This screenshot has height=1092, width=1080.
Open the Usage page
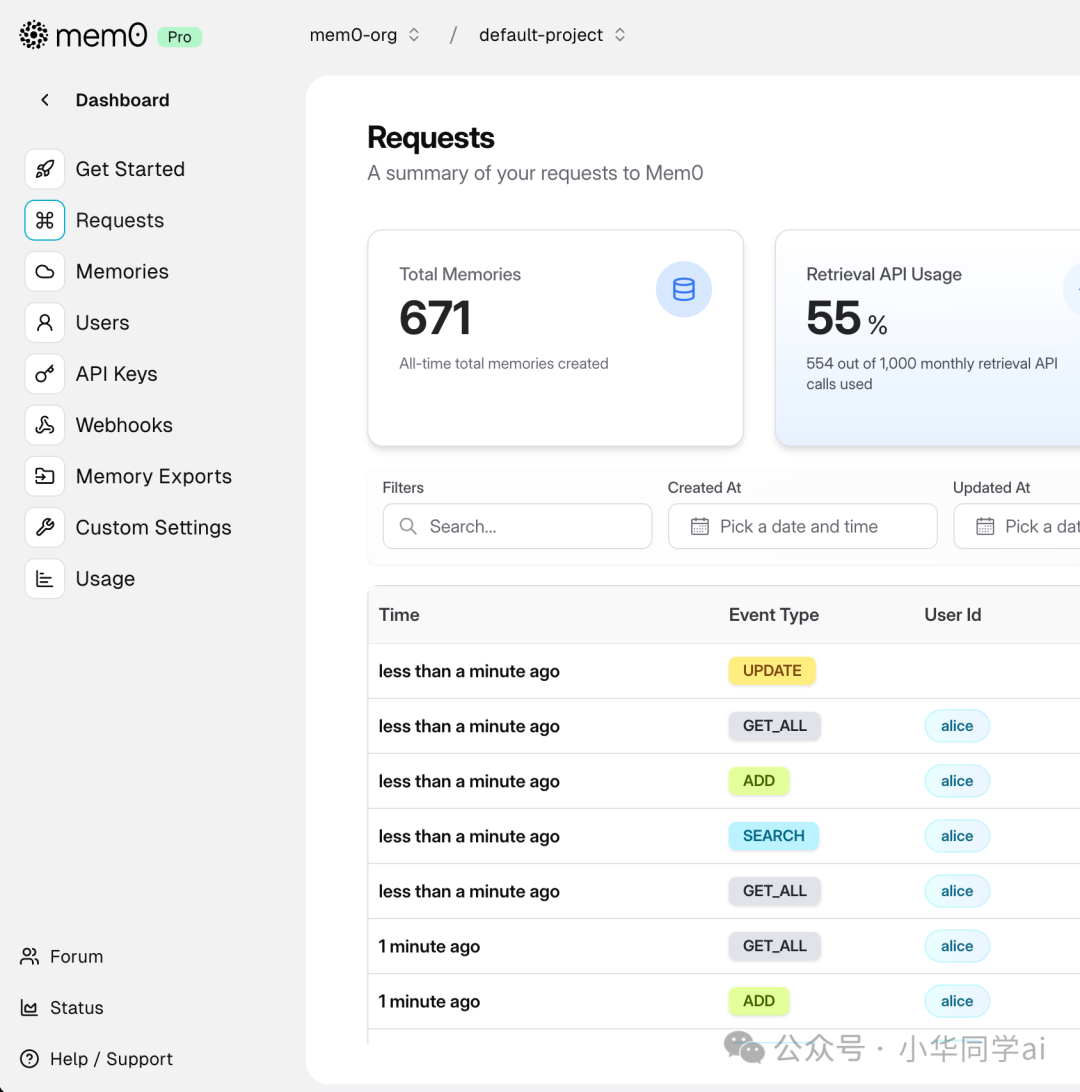[x=105, y=579]
